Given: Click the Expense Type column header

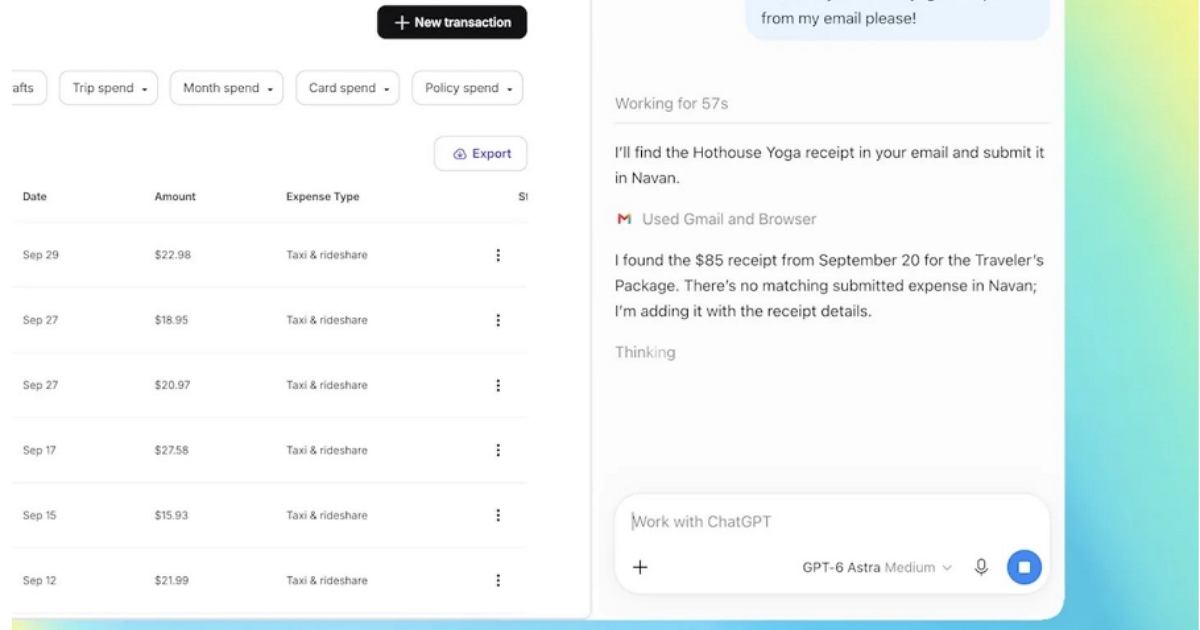Looking at the screenshot, I should point(323,197).
